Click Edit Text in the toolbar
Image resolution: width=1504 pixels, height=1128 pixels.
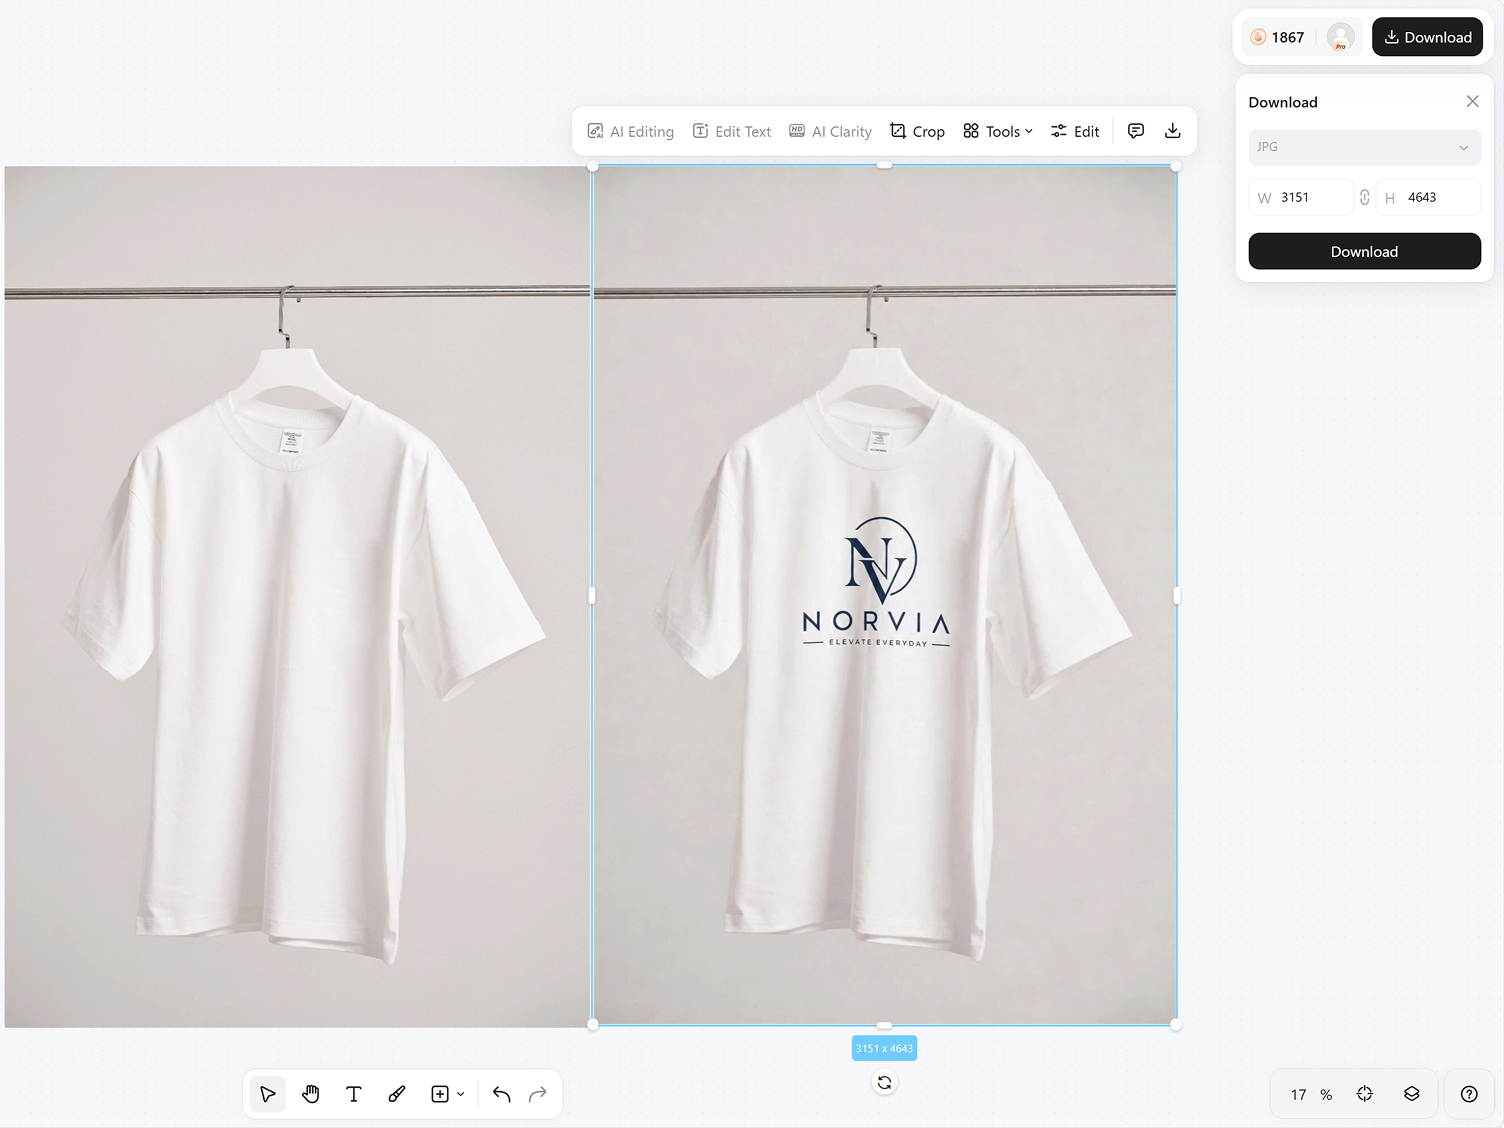(x=732, y=131)
